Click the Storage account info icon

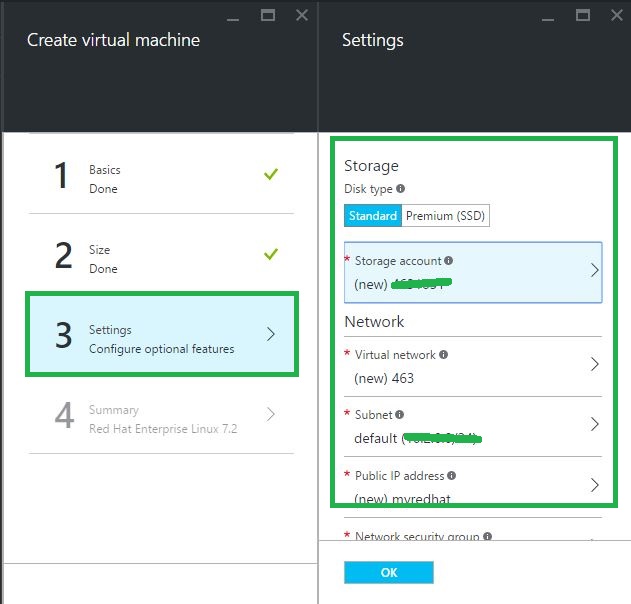click(x=449, y=261)
